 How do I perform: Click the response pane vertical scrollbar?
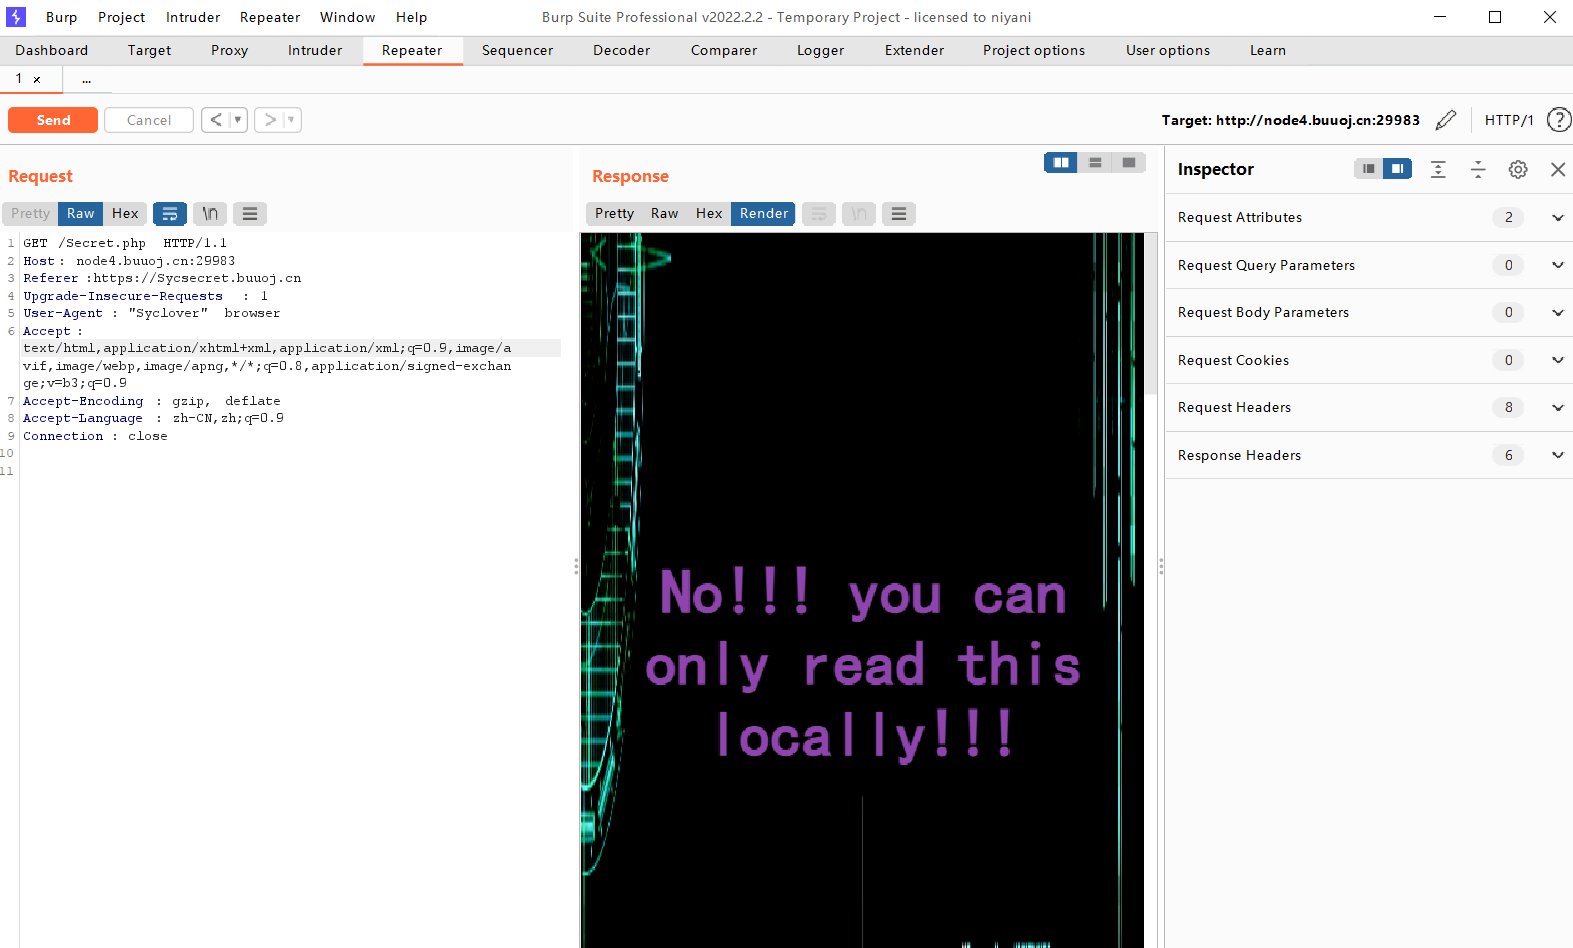(x=1151, y=313)
